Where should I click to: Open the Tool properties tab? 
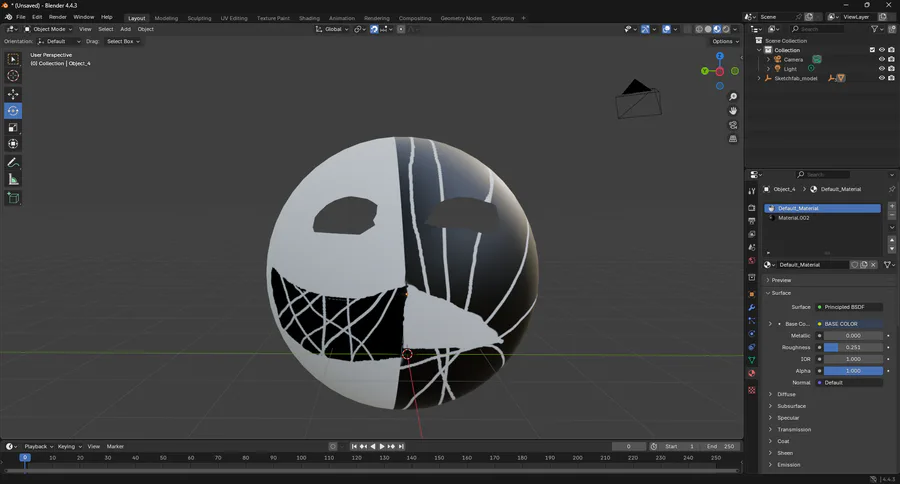coord(752,191)
